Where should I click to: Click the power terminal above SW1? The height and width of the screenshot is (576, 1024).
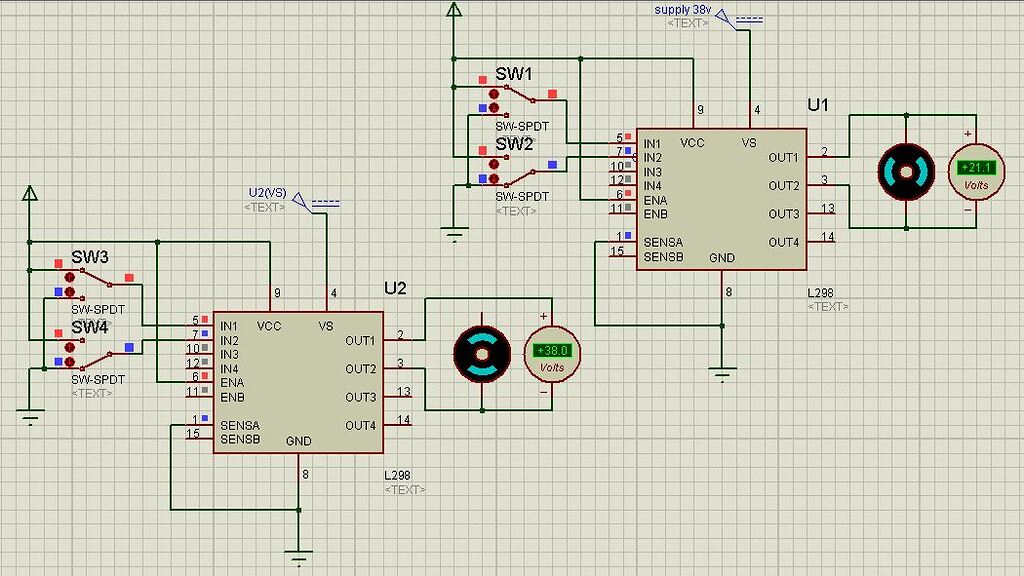point(455,12)
